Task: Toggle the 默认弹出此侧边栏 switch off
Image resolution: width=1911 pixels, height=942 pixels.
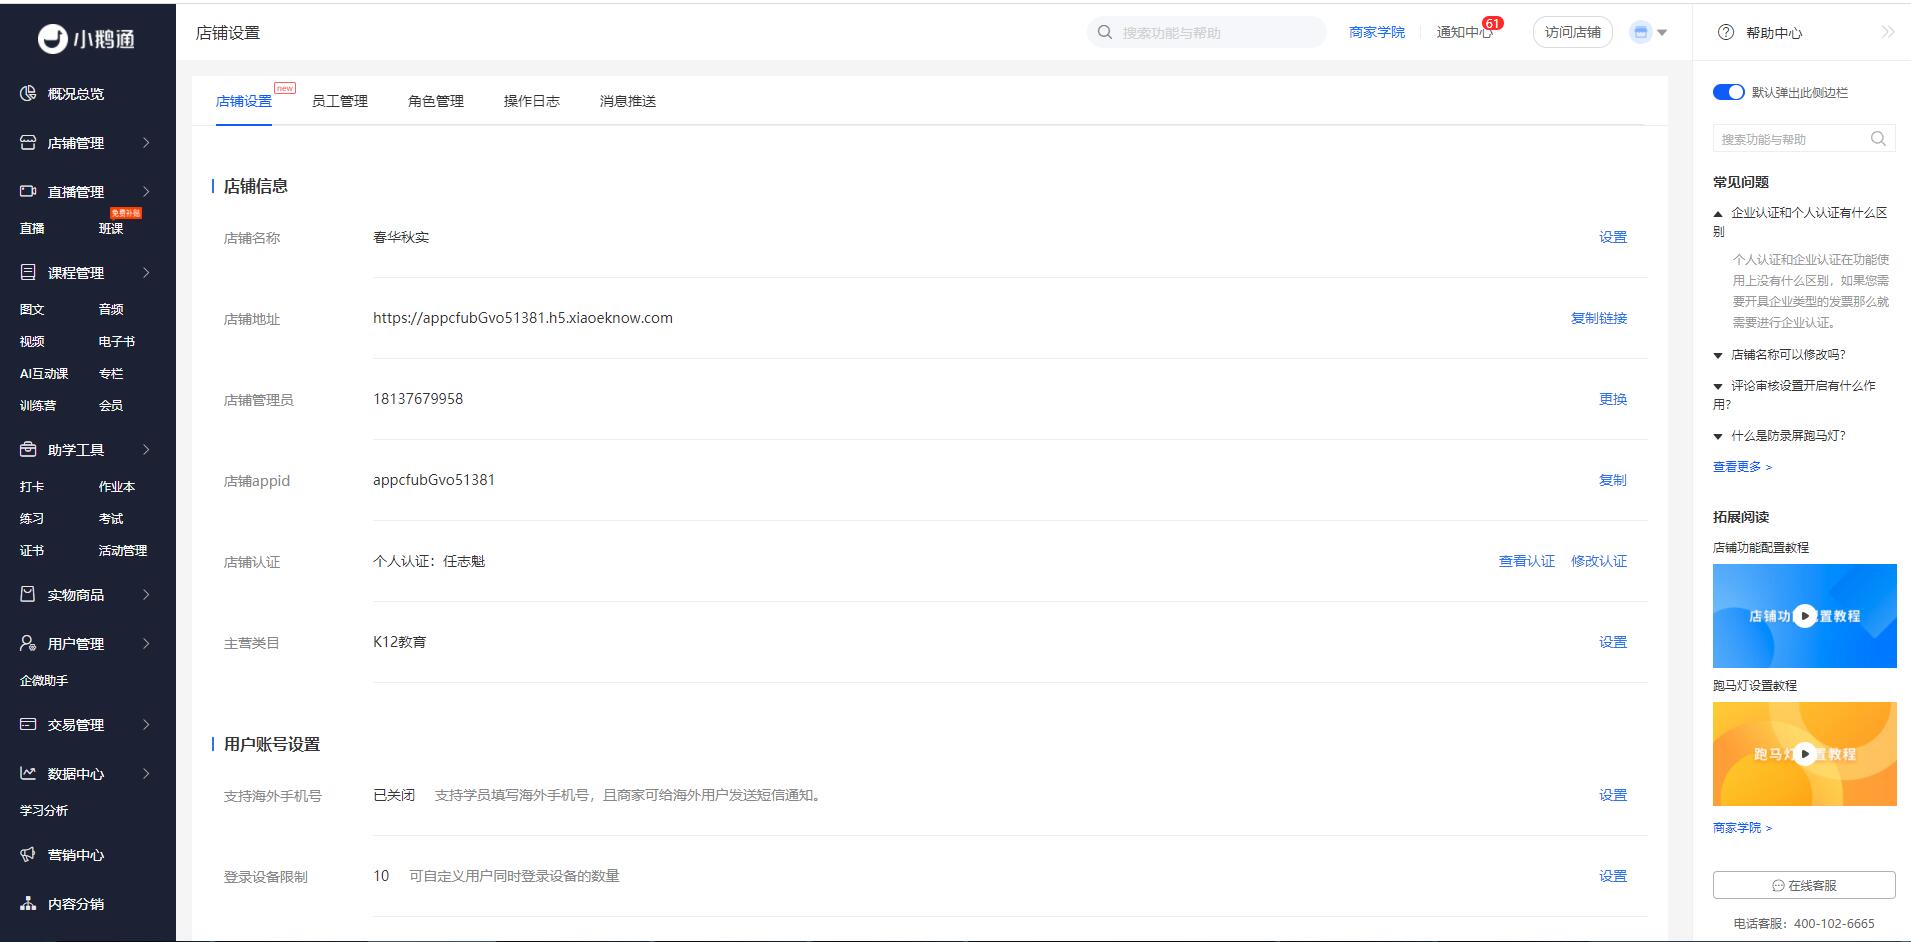Action: [1728, 92]
